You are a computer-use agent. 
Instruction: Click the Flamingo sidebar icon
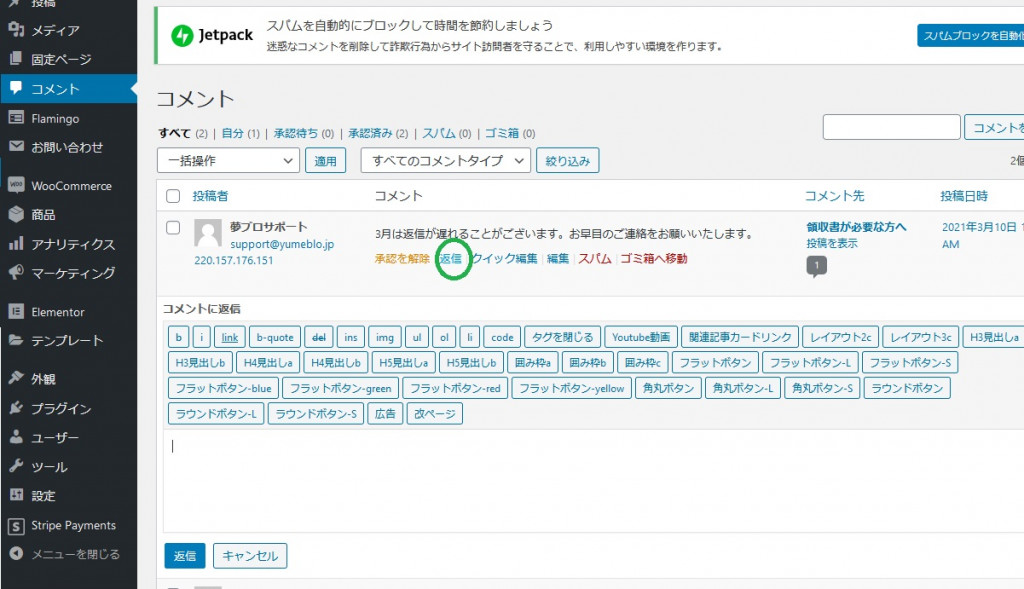point(16,118)
